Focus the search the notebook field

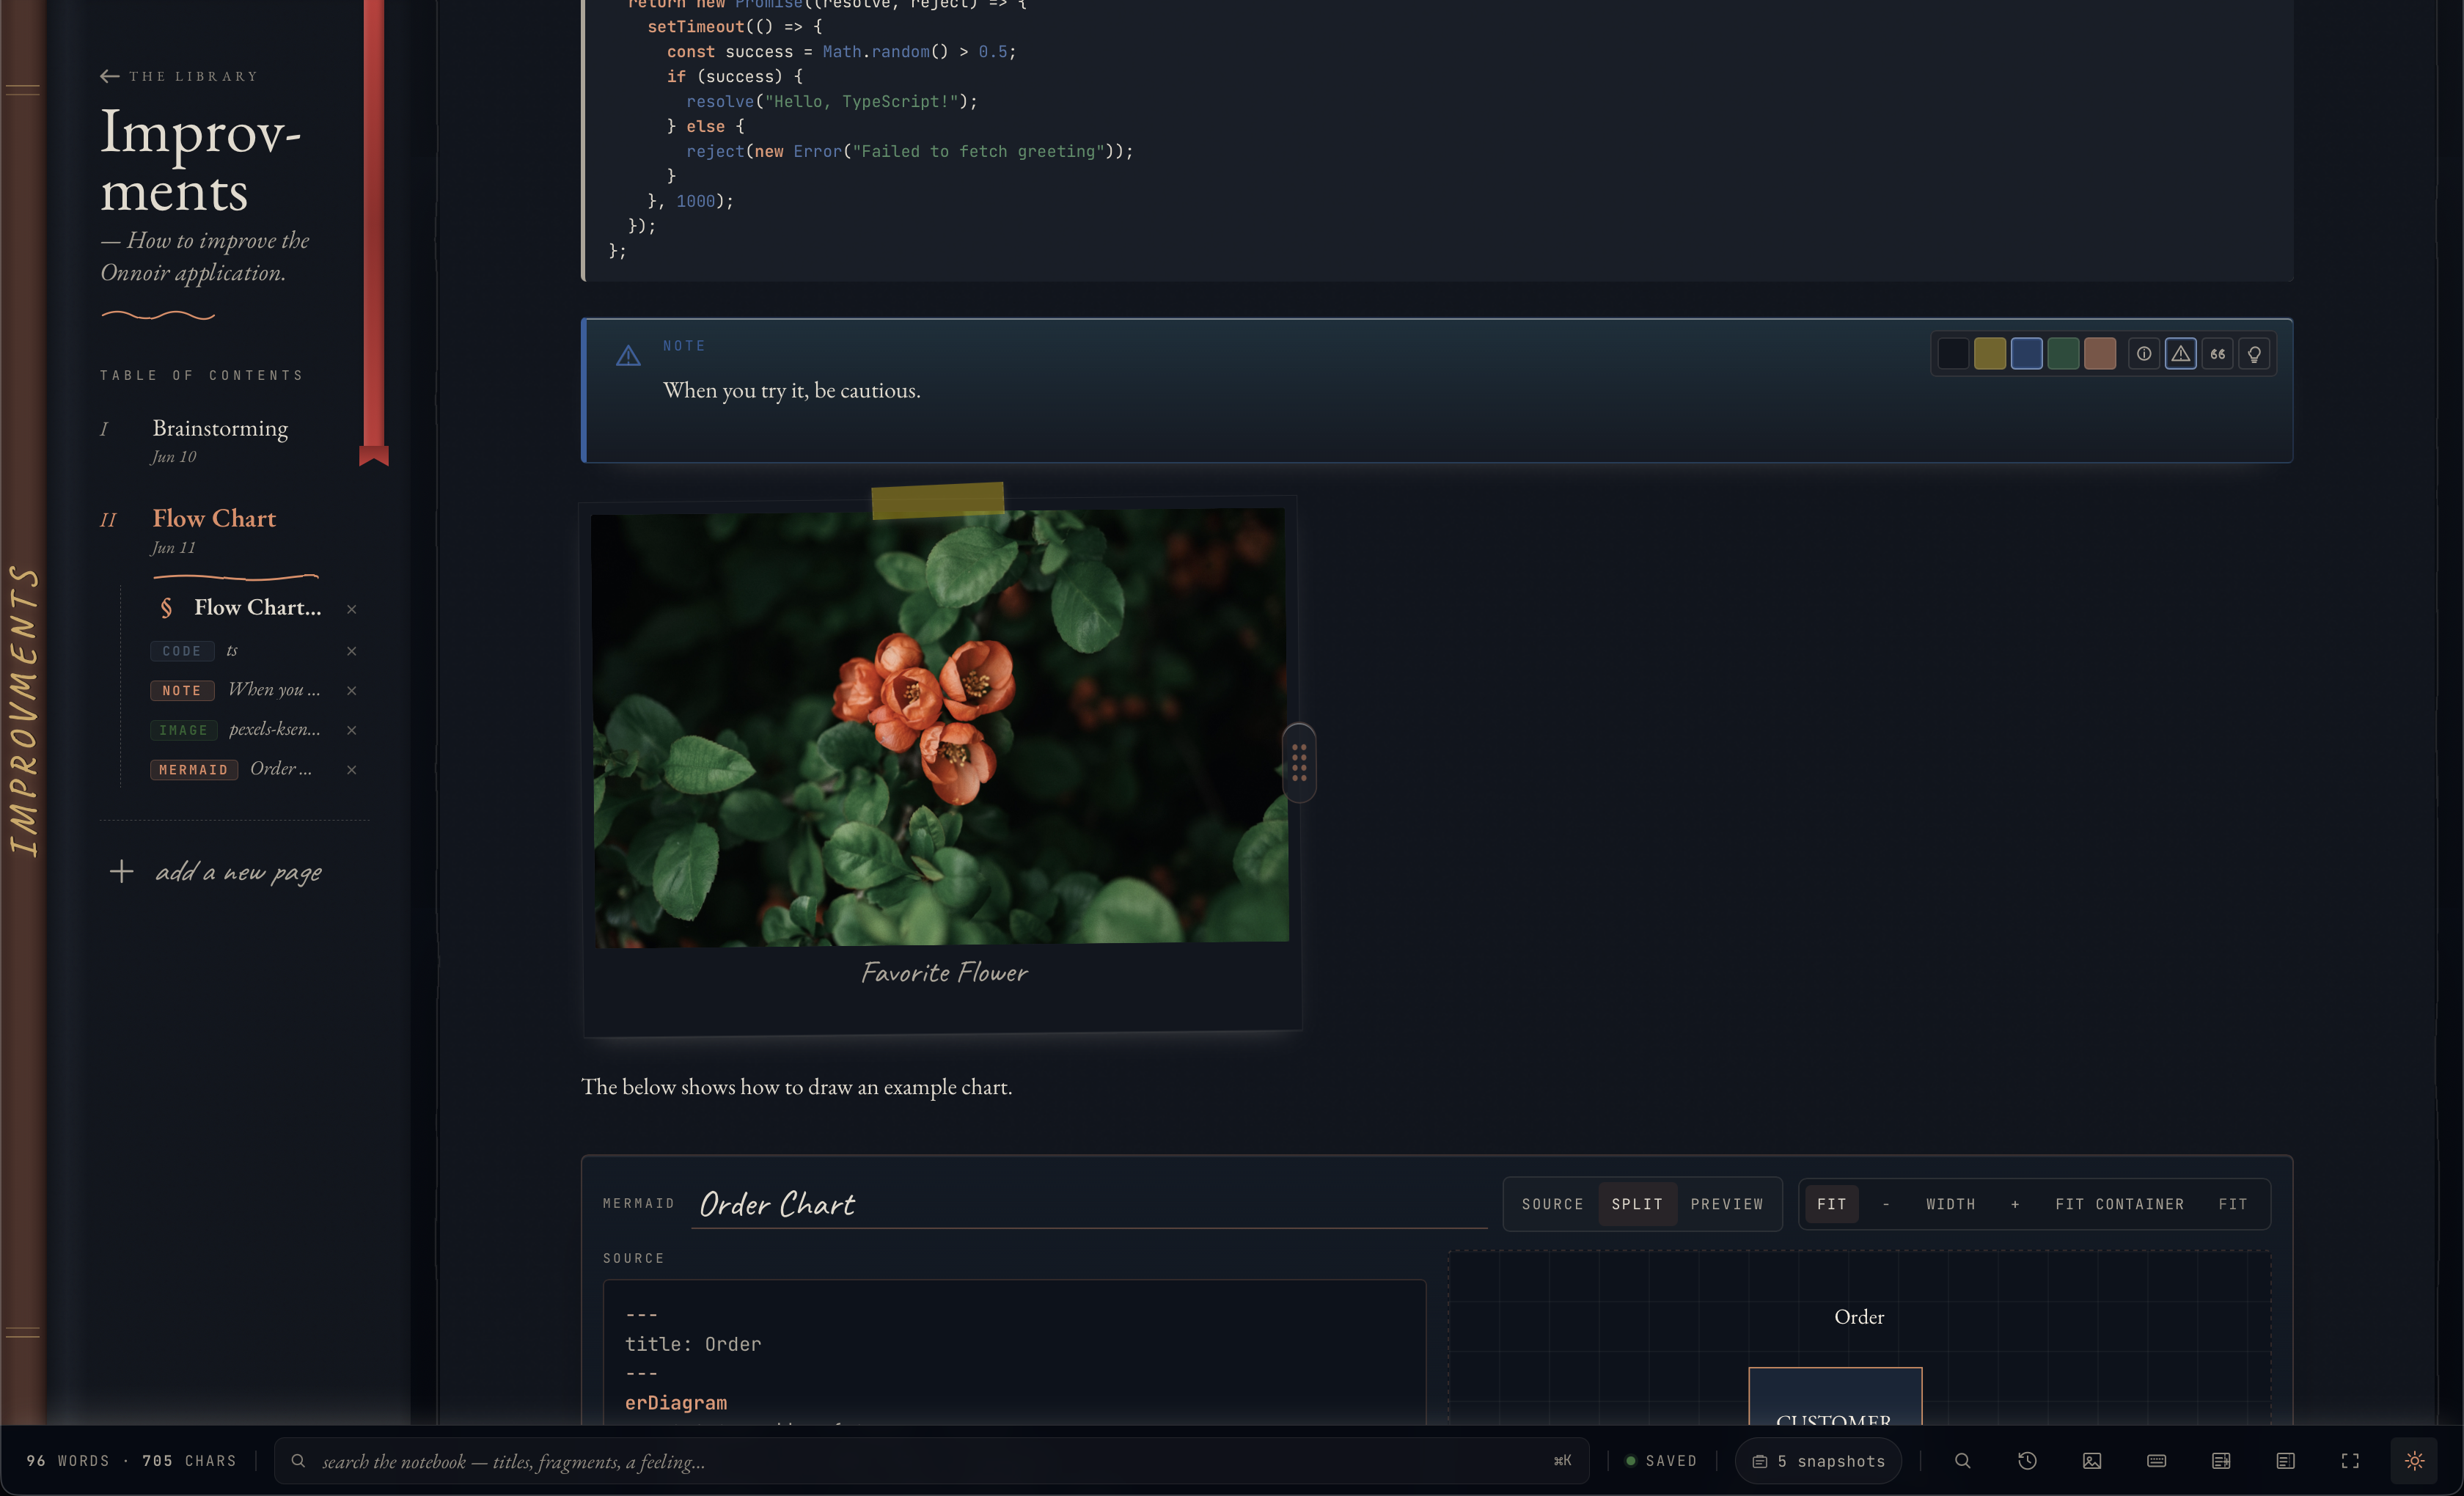pyautogui.click(x=931, y=1461)
